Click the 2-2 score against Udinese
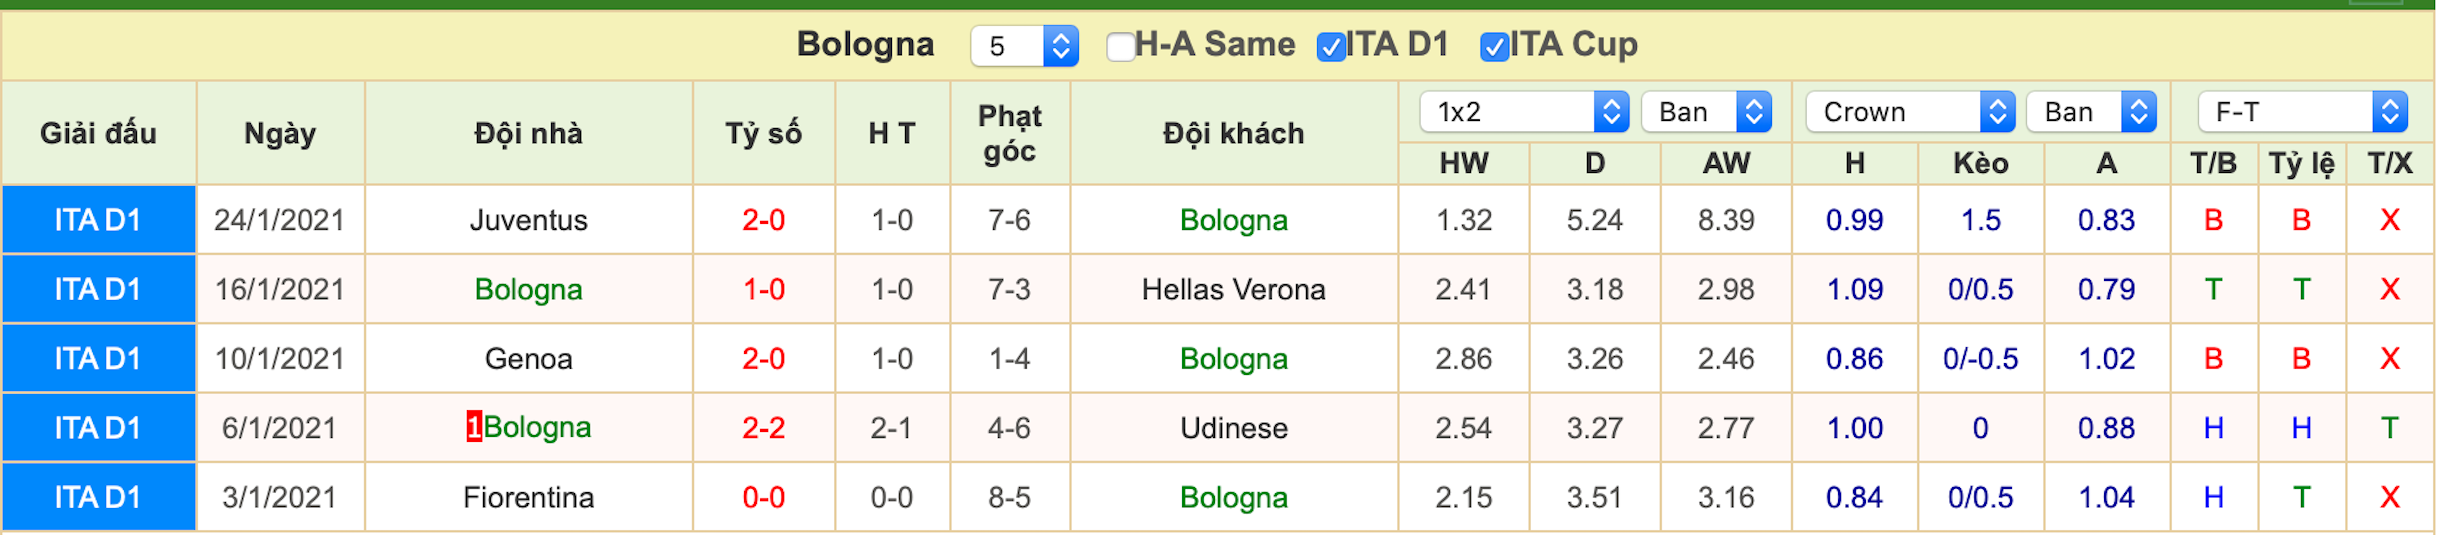The image size is (2438, 535). (763, 428)
